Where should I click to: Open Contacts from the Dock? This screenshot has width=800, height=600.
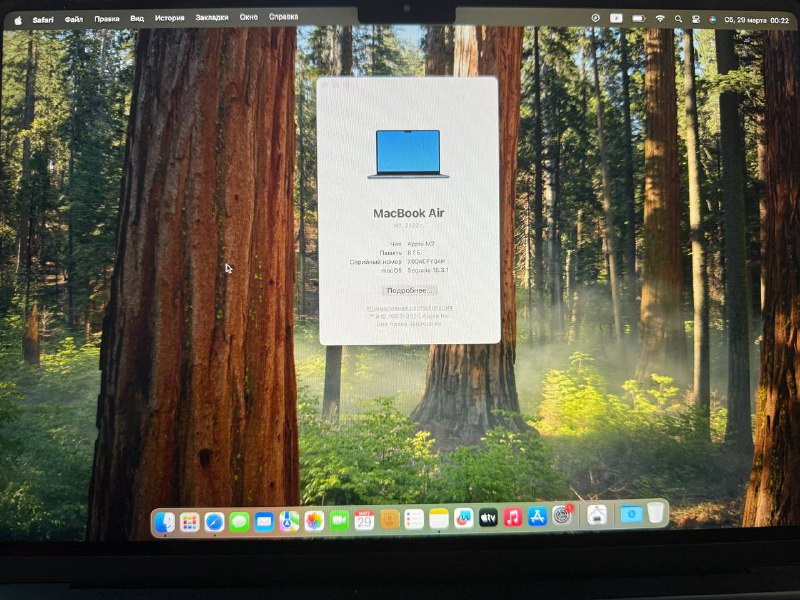coord(389,520)
